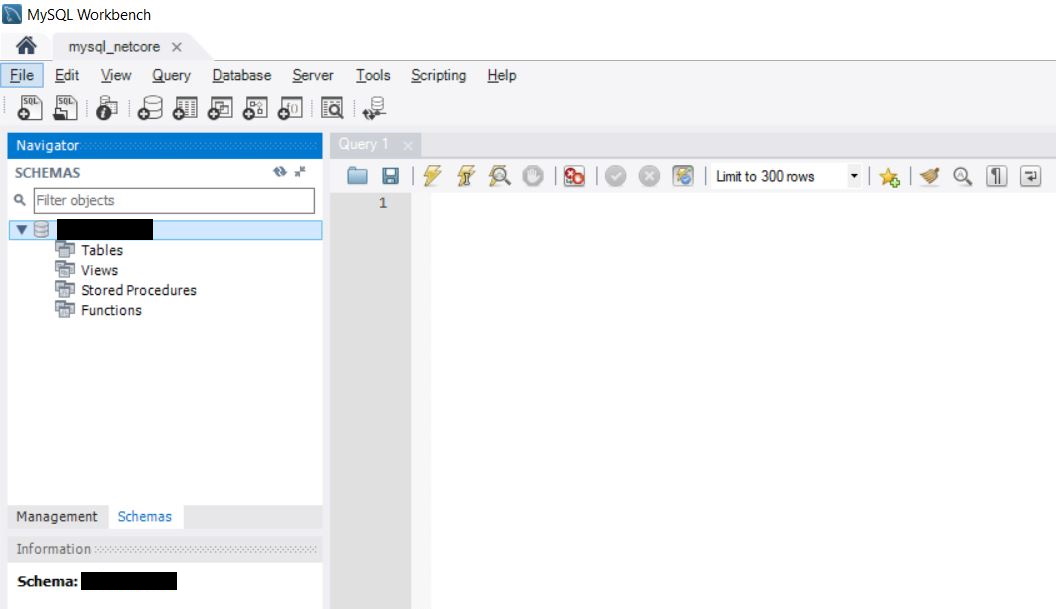The image size is (1056, 609).
Task: Click the Filter objects search field
Action: [x=173, y=200]
